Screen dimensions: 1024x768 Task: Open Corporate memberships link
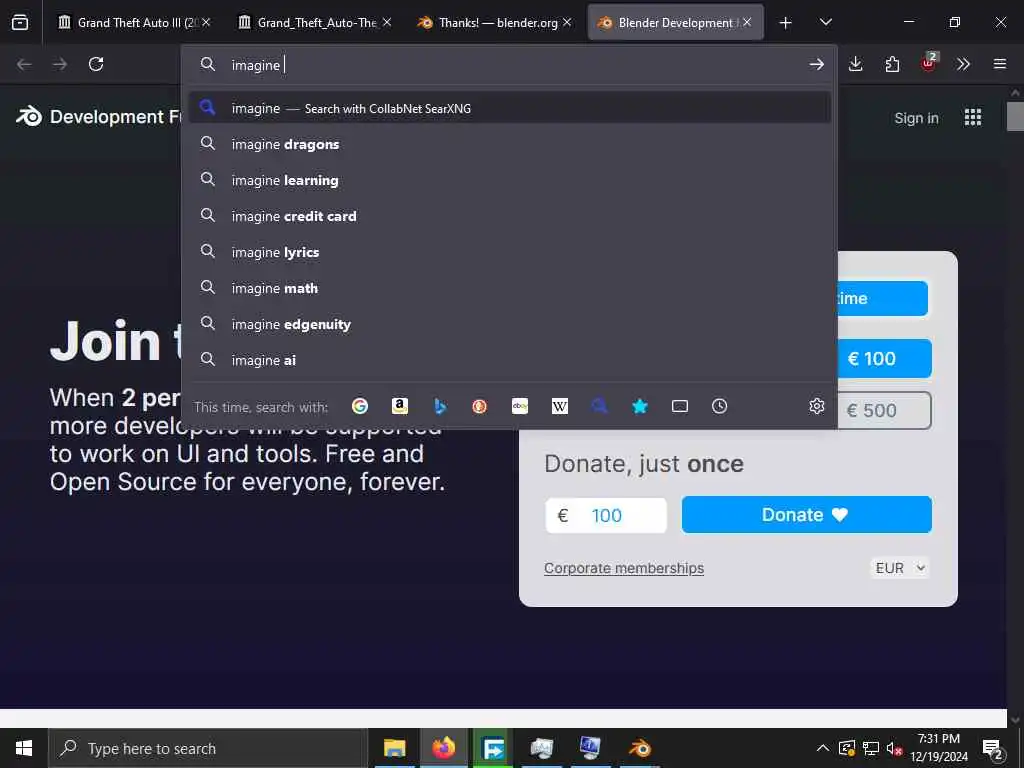pyautogui.click(x=624, y=568)
